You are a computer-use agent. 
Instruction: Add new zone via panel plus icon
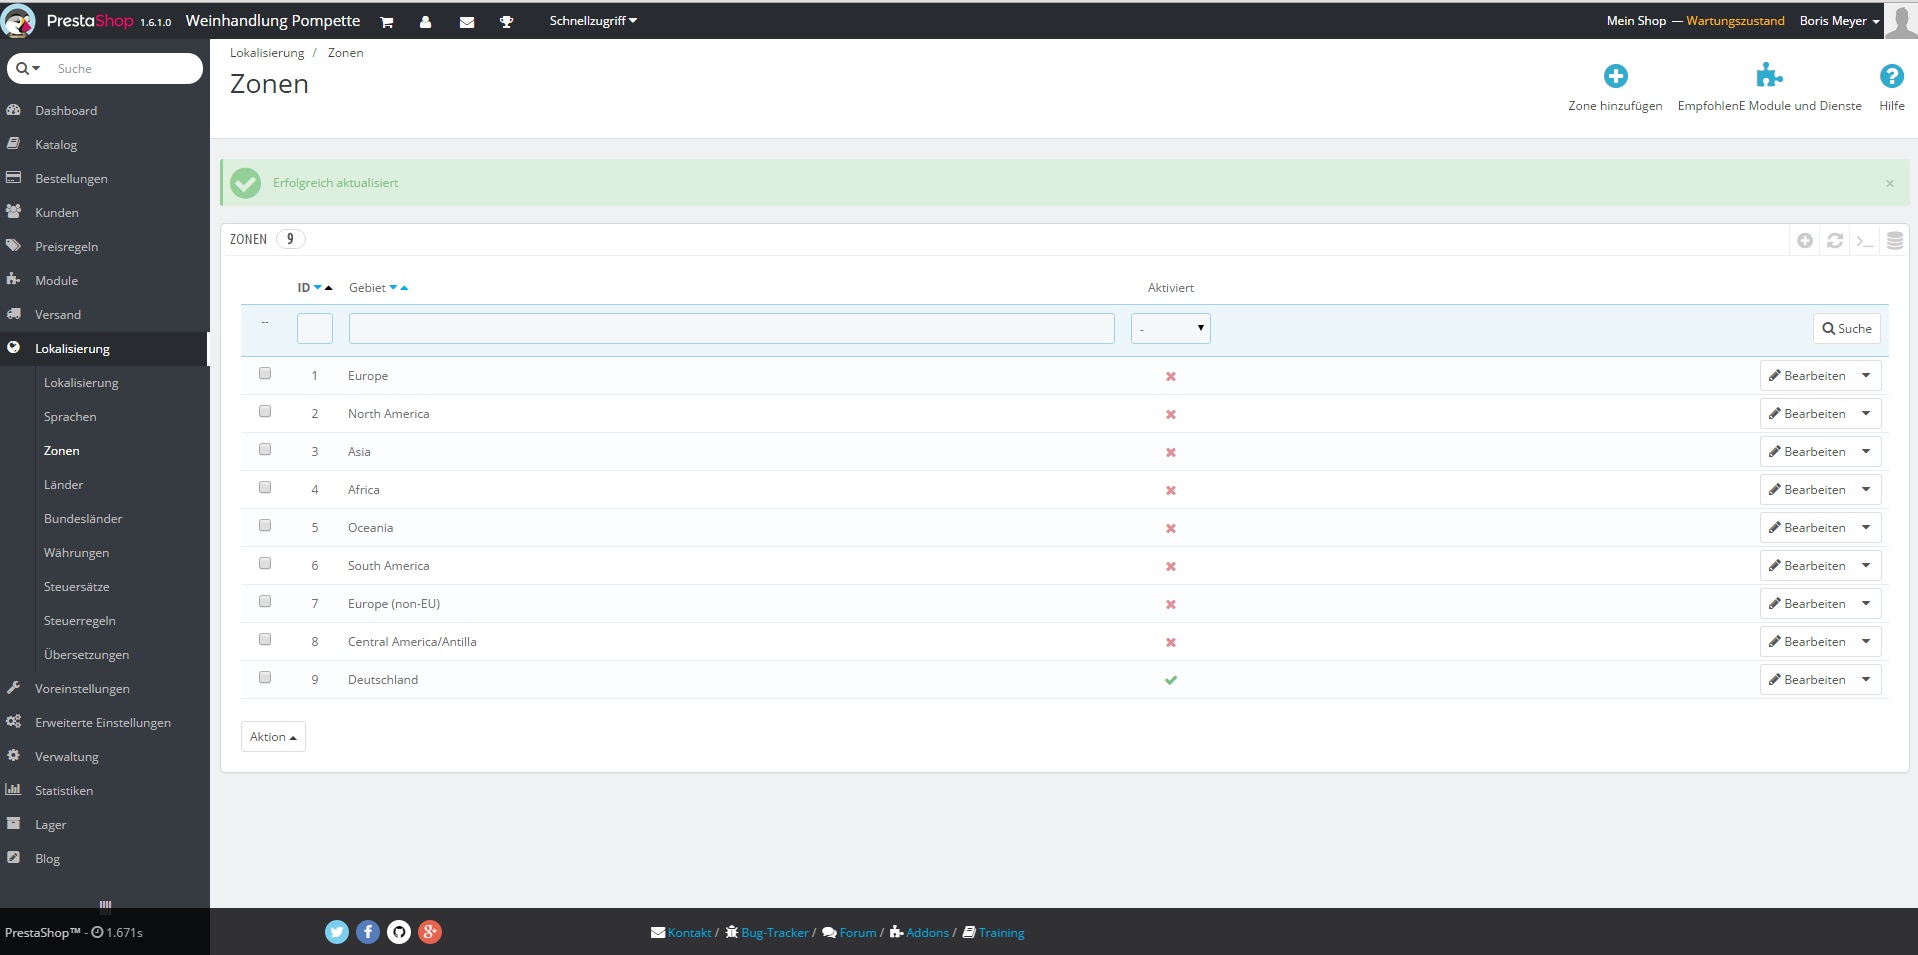pos(1805,241)
